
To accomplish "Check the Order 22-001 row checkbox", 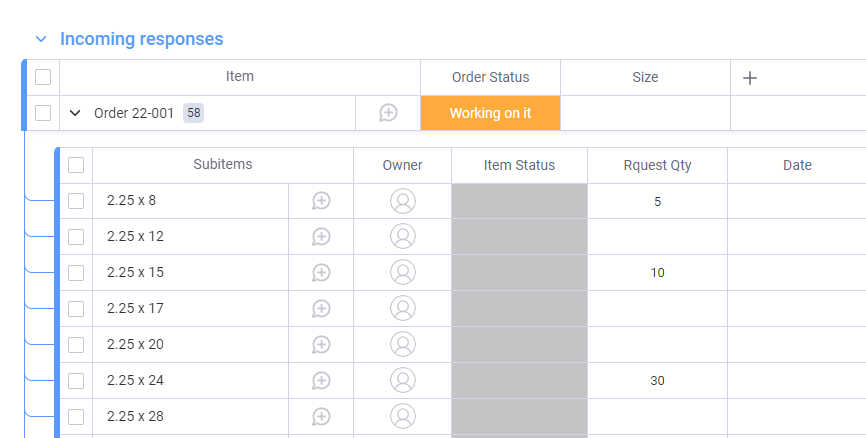I will click(43, 113).
